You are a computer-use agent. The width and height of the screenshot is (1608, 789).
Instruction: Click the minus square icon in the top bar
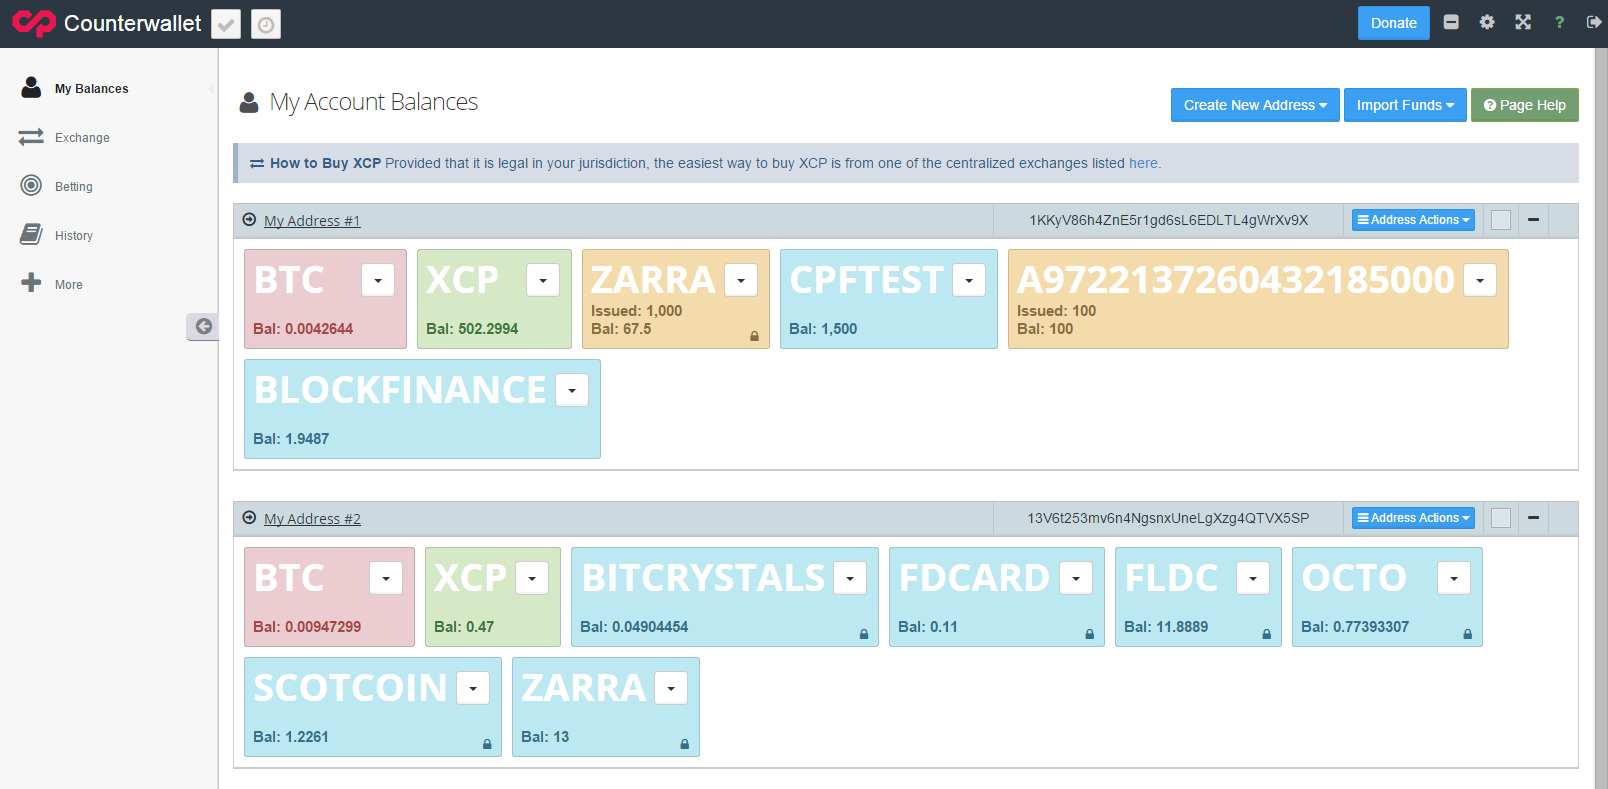1451,22
